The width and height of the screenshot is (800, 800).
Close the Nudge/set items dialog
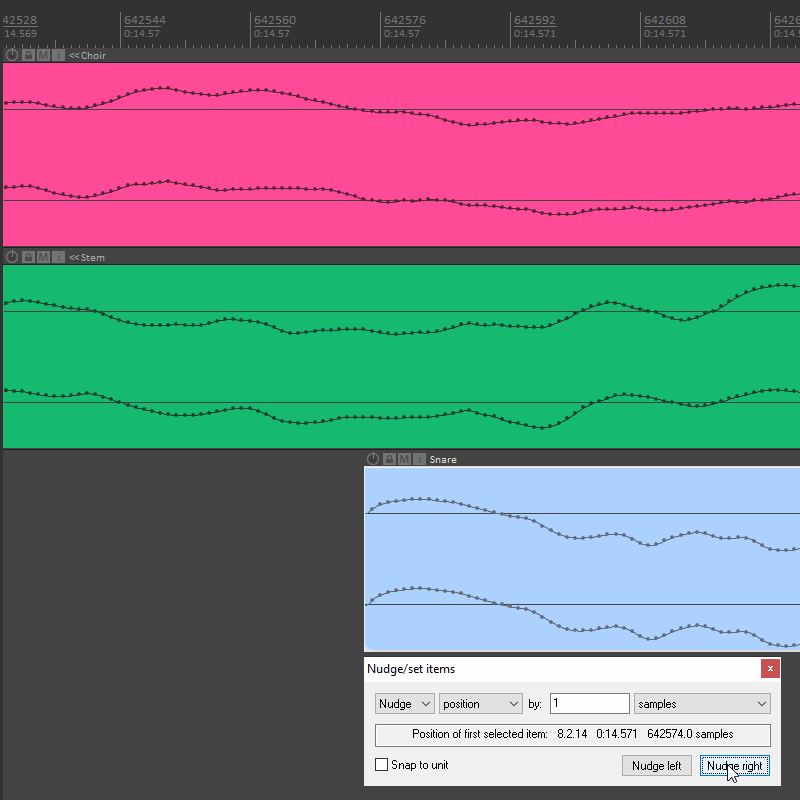(770, 668)
